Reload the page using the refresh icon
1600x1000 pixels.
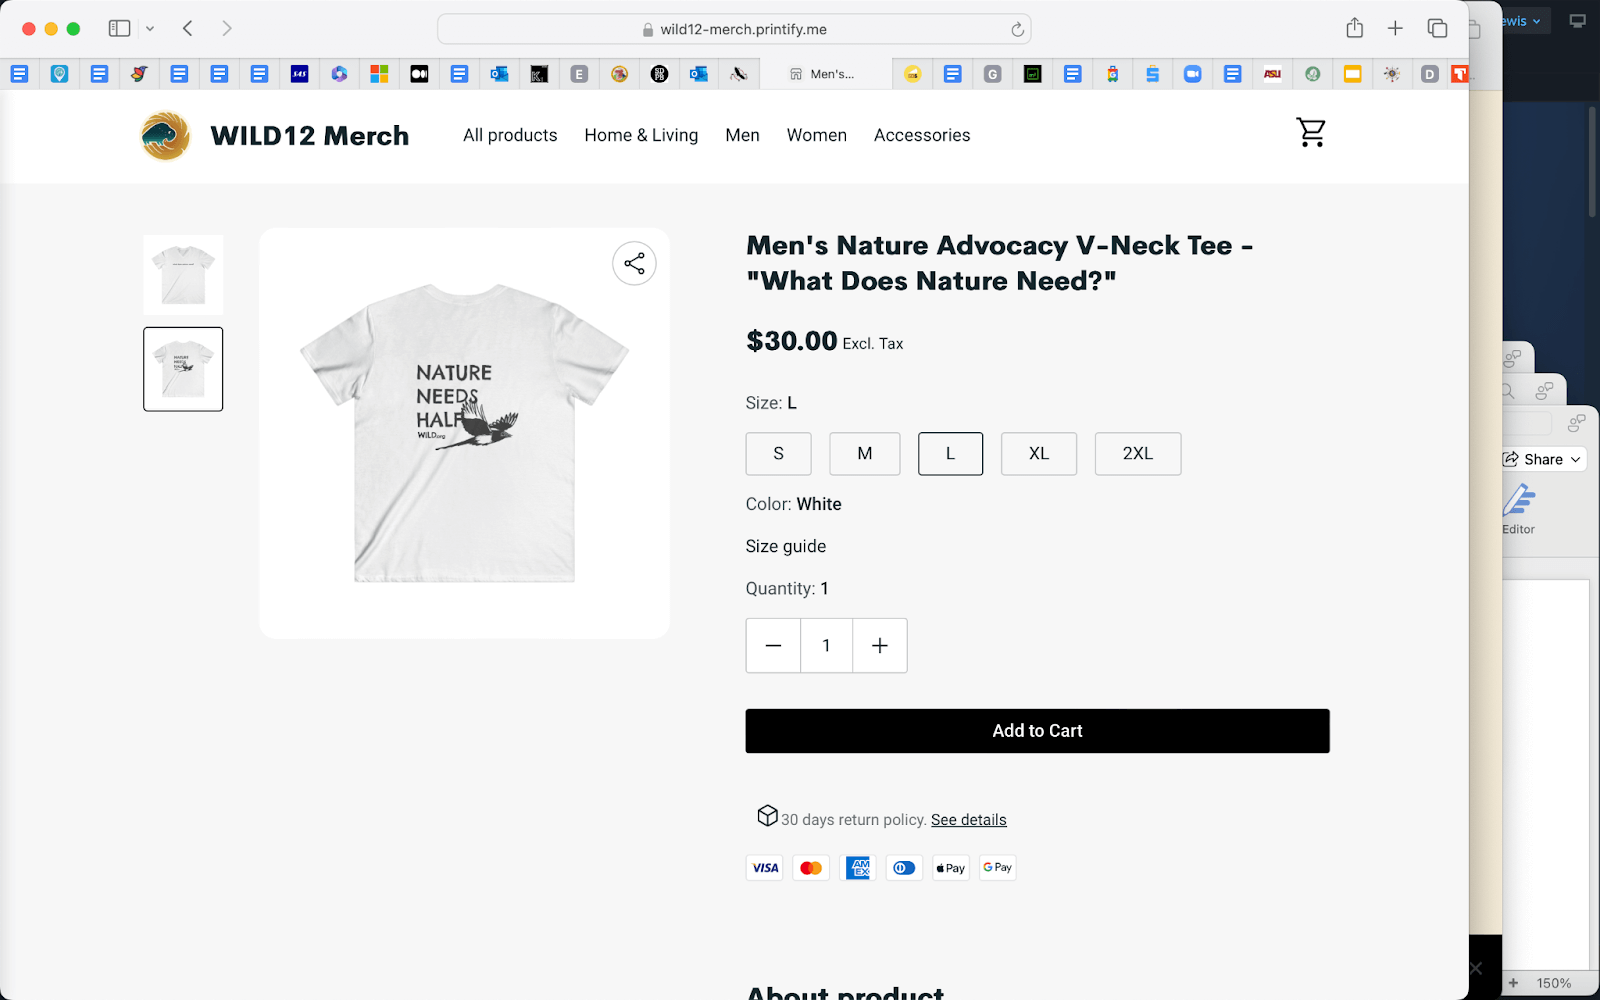click(1016, 29)
